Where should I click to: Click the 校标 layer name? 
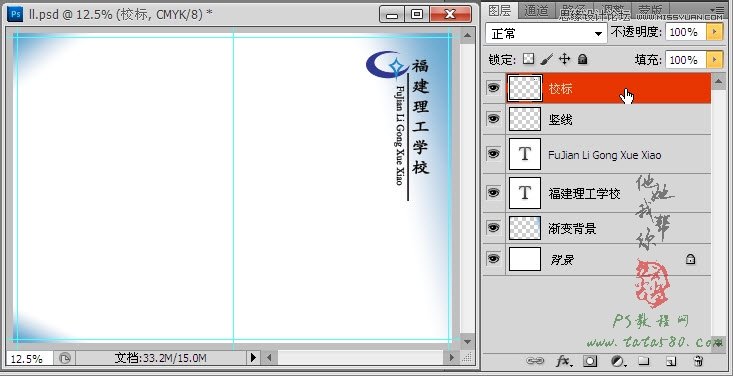[560, 88]
